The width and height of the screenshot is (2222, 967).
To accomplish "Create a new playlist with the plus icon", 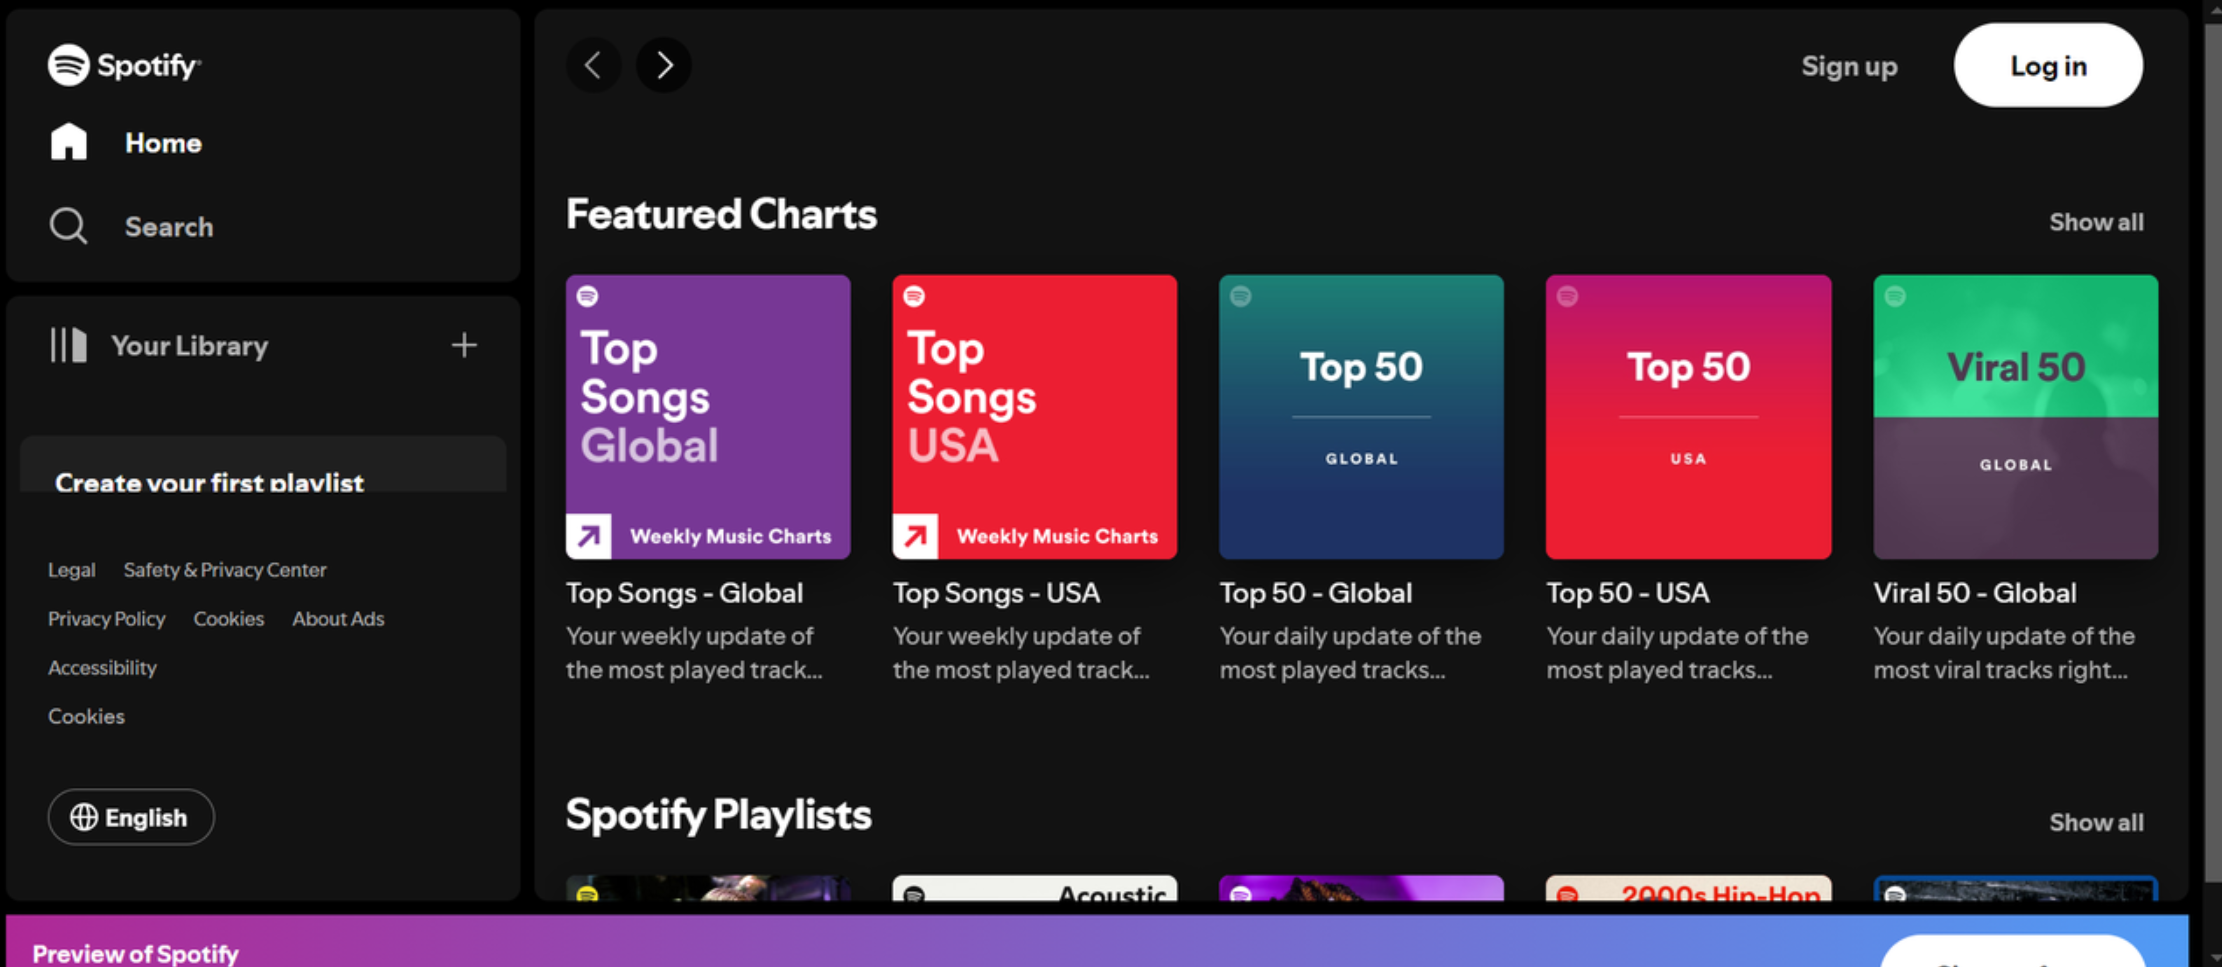I will point(464,345).
